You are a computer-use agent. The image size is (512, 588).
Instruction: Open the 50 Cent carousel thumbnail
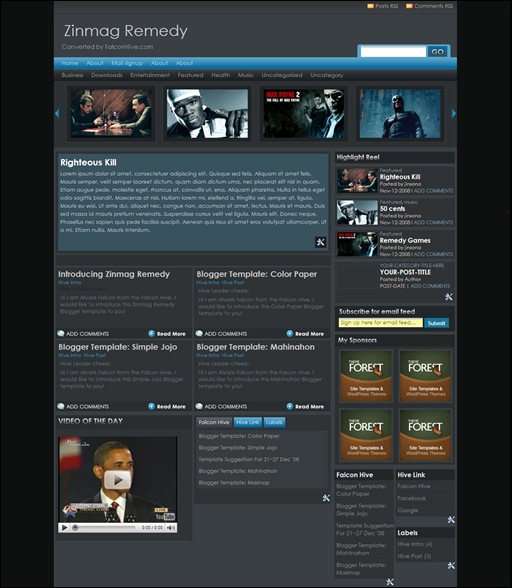point(207,113)
